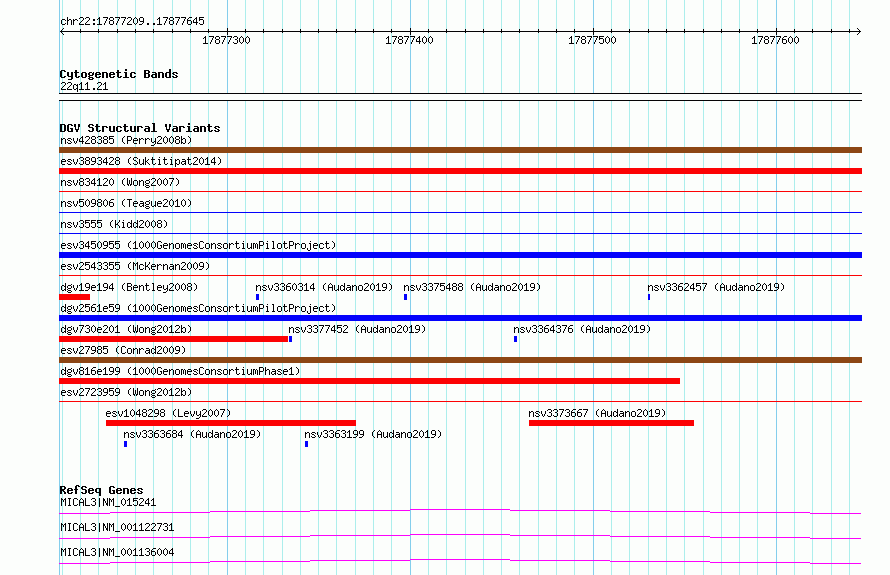Select dgv730e201 (Wong2012b) label
This screenshot has height=575, width=890.
click(x=126, y=329)
